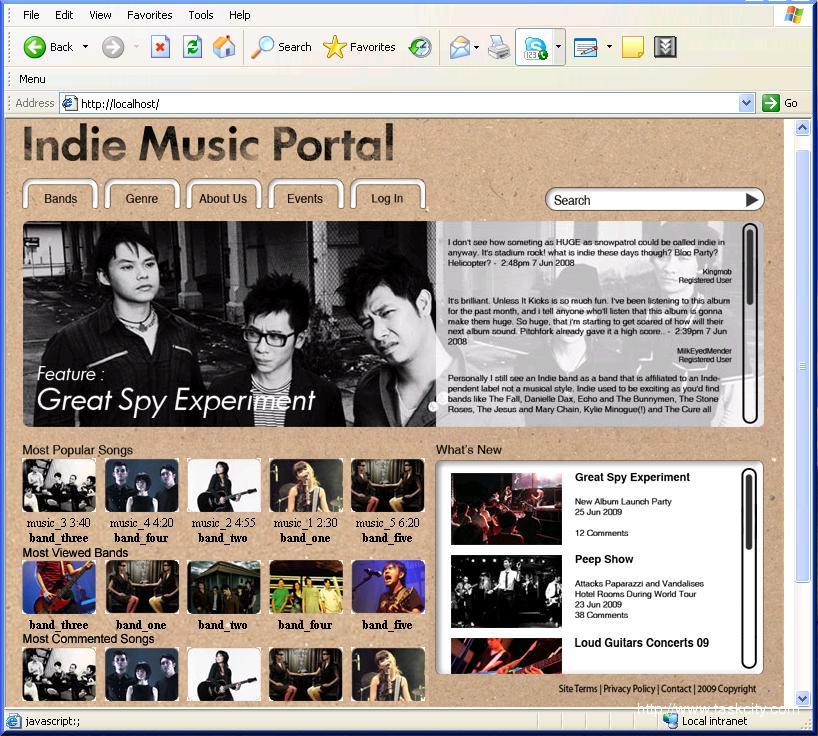This screenshot has height=736, width=818.
Task: Submit the site search with the arrow button
Action: (x=751, y=199)
